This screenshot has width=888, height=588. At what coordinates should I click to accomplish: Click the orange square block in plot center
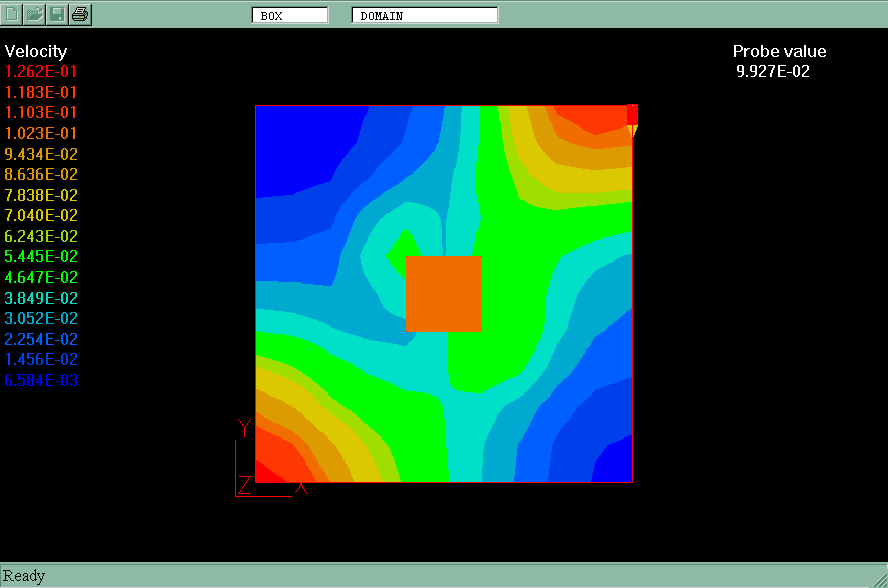click(x=443, y=293)
